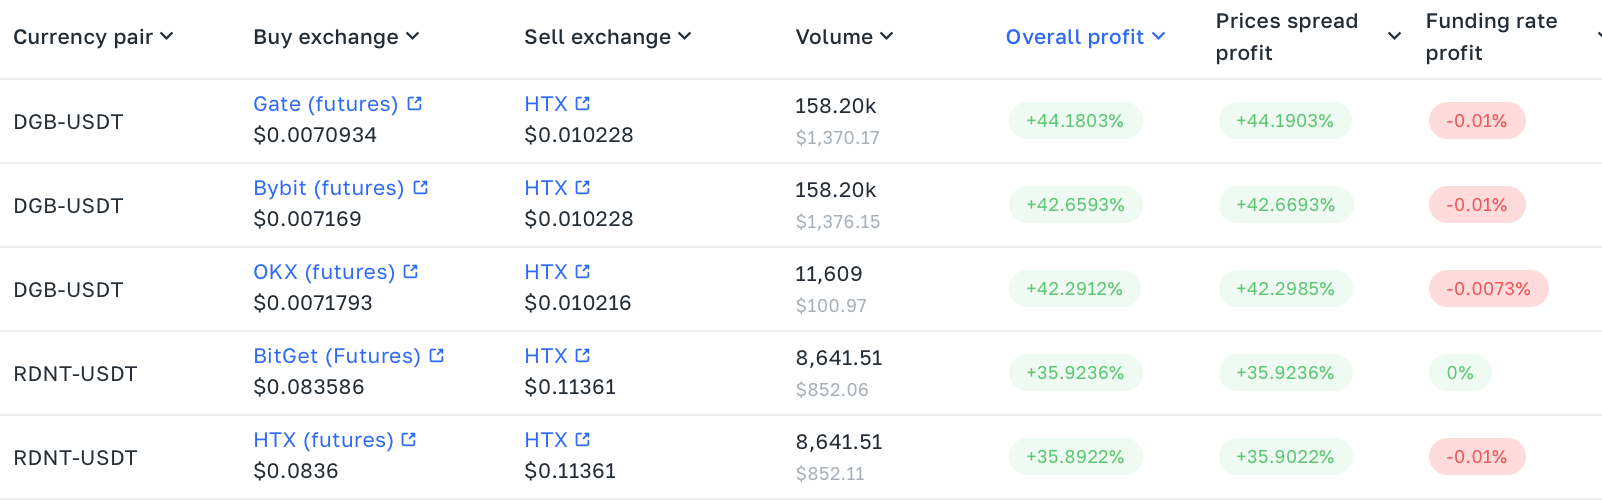
Task: Click the +44.1803% overall profit badge
Action: coord(1075,121)
